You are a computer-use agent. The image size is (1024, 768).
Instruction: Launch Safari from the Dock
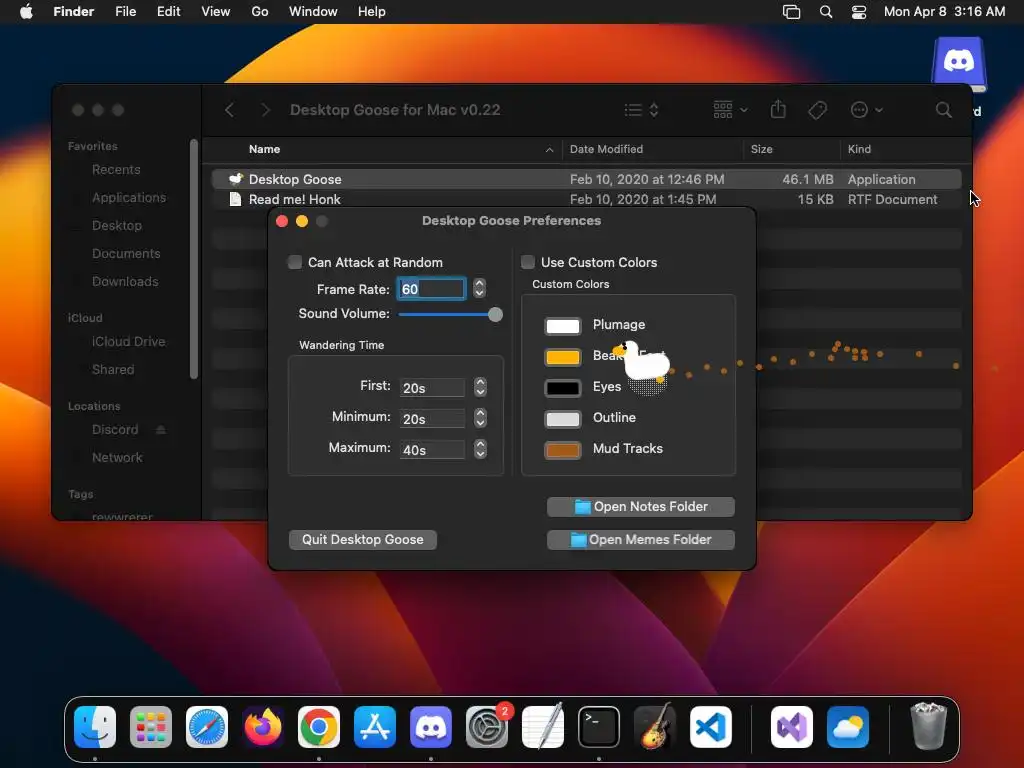(207, 727)
